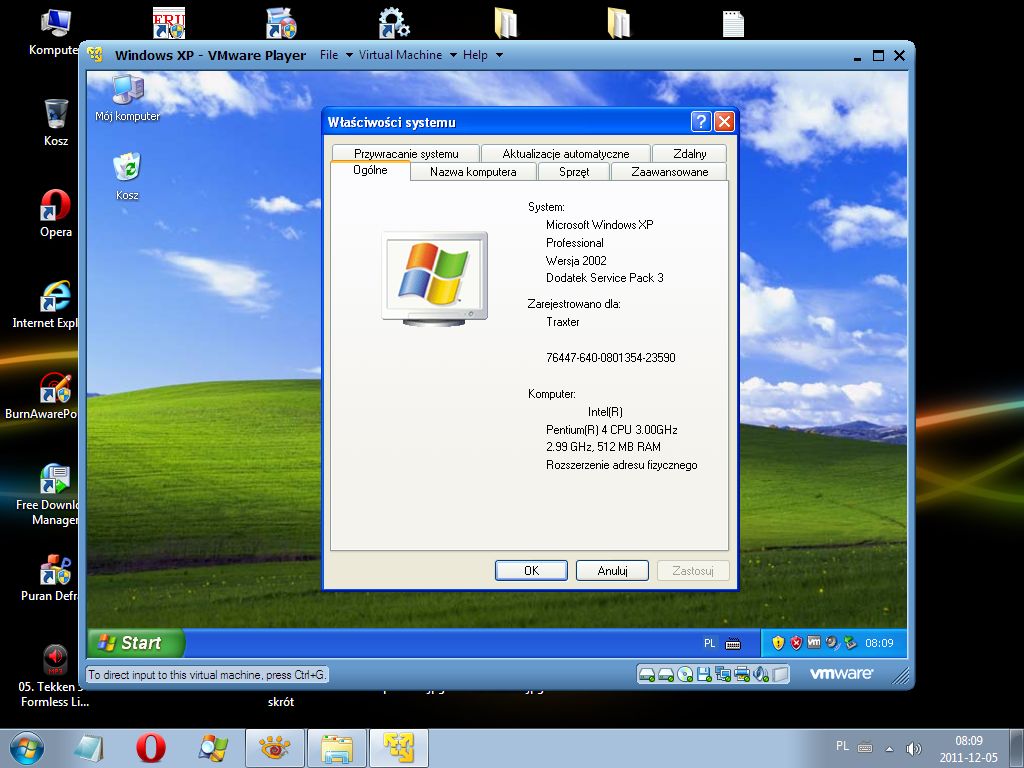Click the help question mark button in dialog
The width and height of the screenshot is (1024, 768).
pyautogui.click(x=701, y=121)
